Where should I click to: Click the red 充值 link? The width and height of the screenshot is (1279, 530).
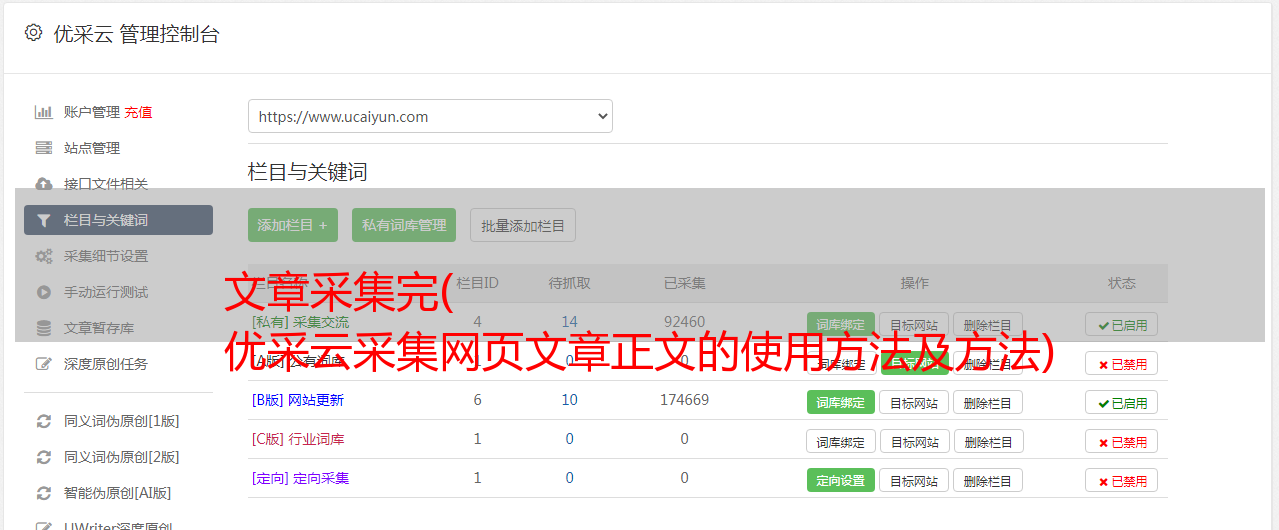139,112
